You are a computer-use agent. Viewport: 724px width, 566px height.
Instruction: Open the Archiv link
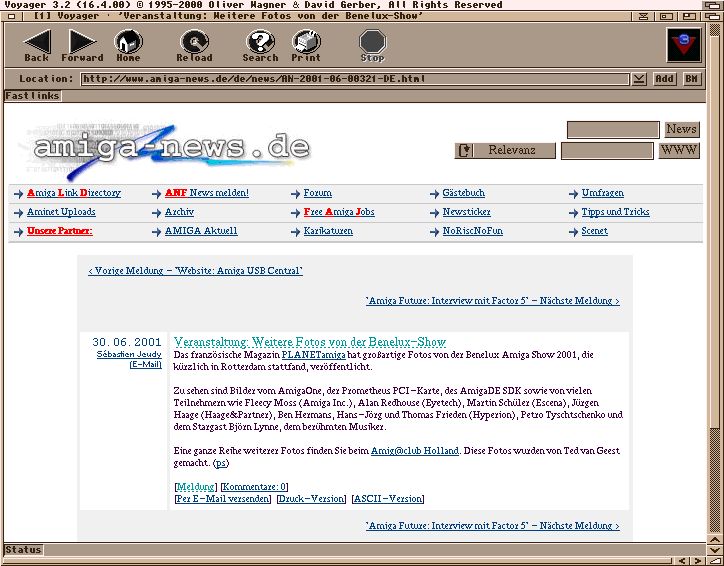pos(179,212)
